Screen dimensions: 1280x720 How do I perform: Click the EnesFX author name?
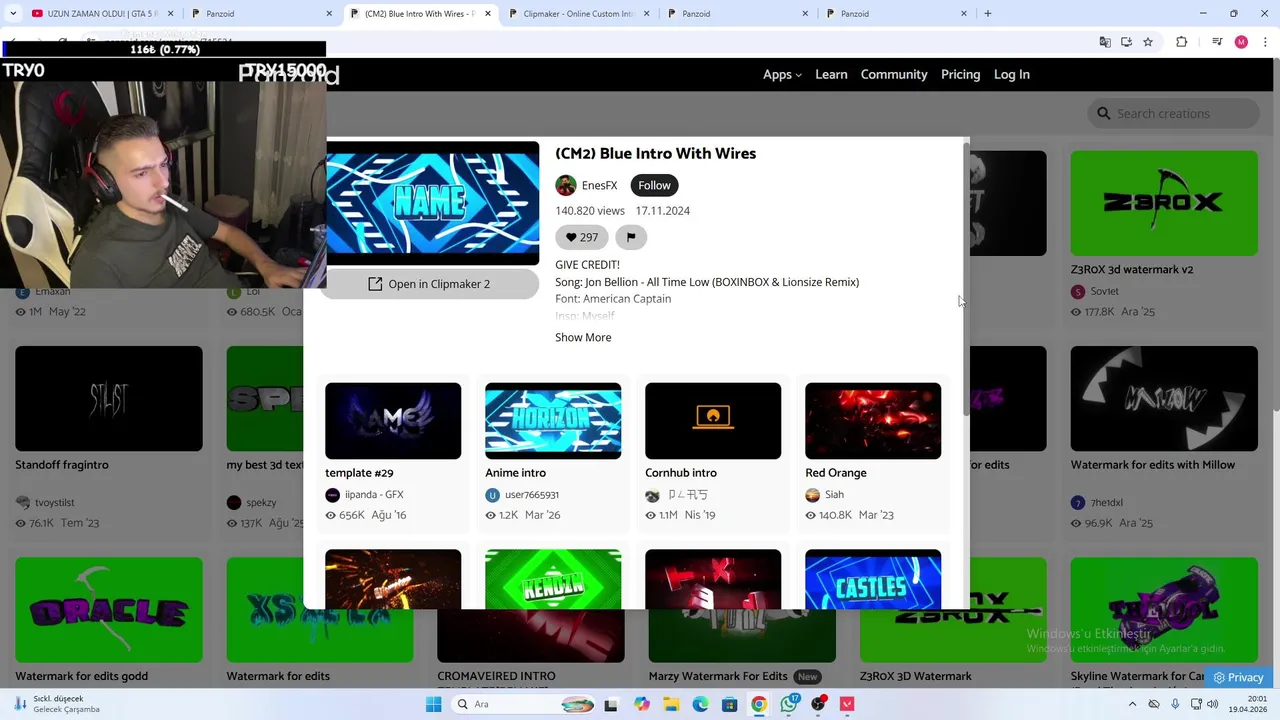pos(599,185)
